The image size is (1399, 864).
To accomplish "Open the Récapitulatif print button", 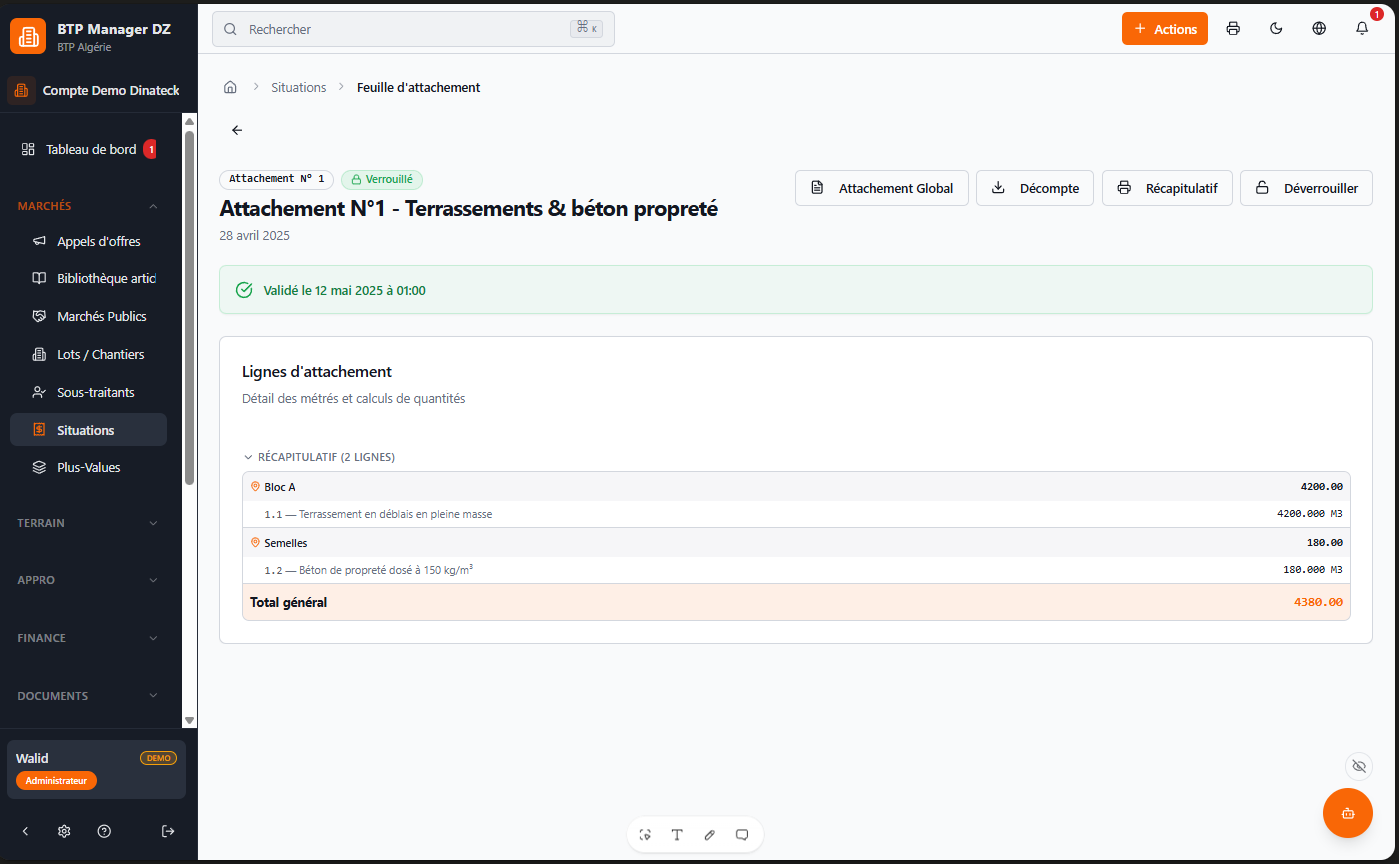I will click(1167, 188).
